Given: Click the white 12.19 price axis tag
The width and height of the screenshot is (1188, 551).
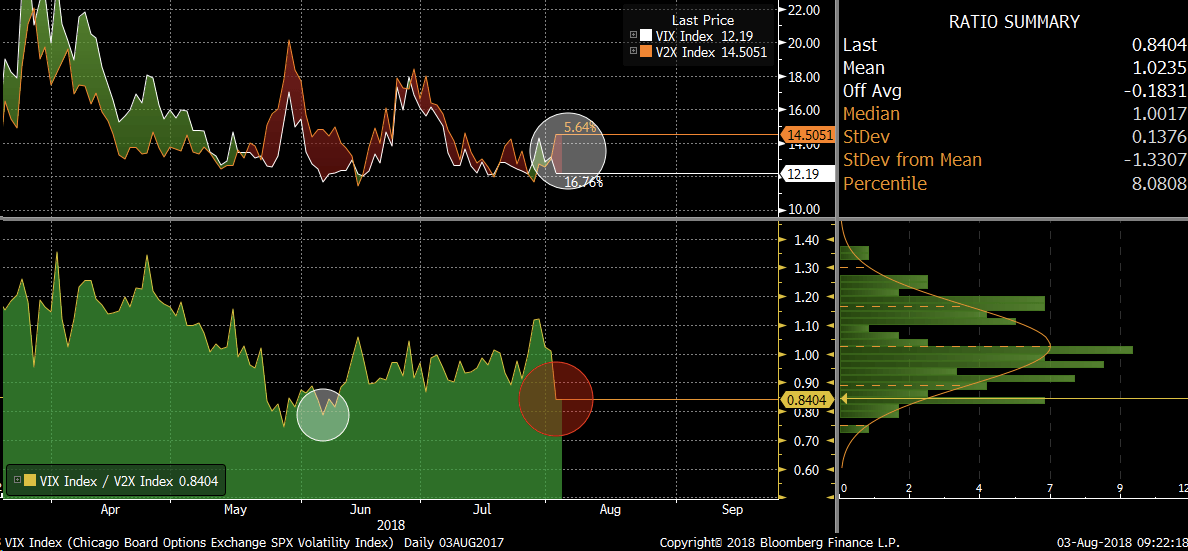Looking at the screenshot, I should coord(808,174).
